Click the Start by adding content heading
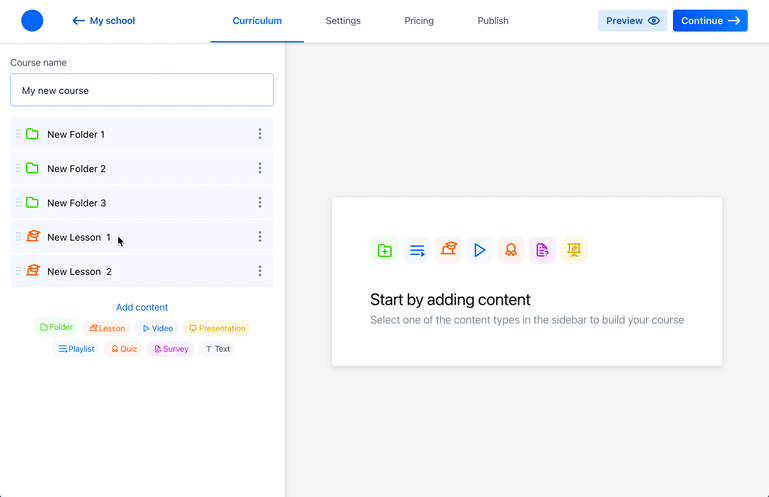Screen dimensions: 769x497 coord(450,299)
